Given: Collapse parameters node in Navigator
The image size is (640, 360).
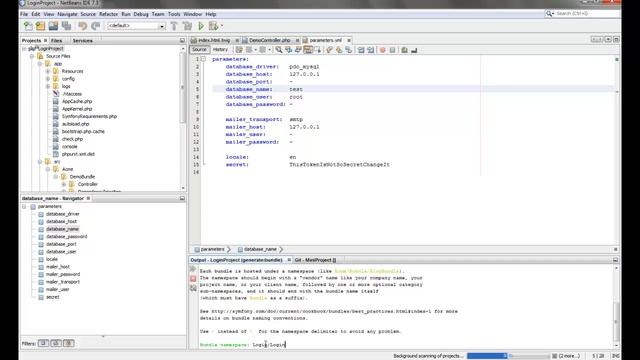Looking at the screenshot, I should point(24,207).
